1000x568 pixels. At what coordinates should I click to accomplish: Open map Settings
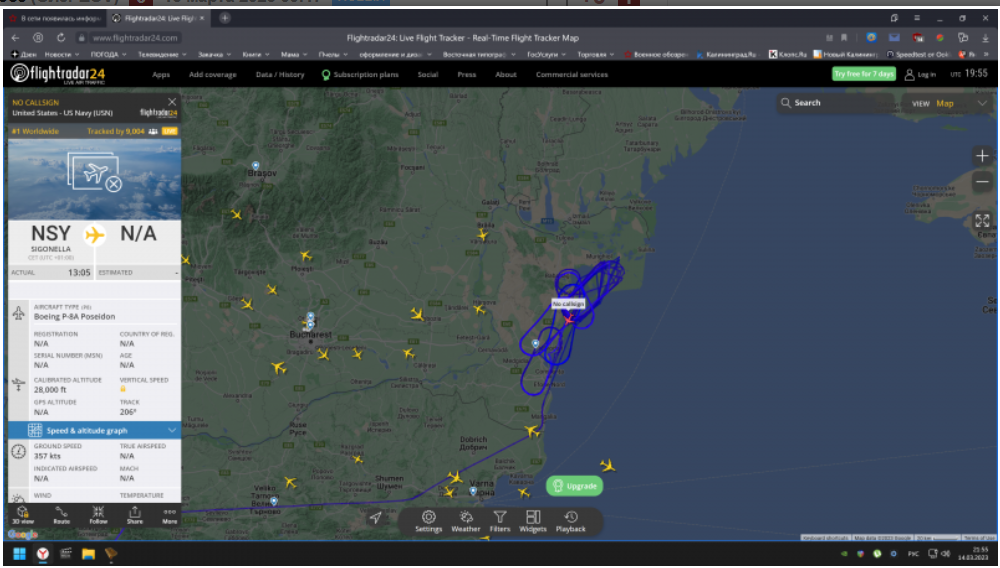coord(429,521)
